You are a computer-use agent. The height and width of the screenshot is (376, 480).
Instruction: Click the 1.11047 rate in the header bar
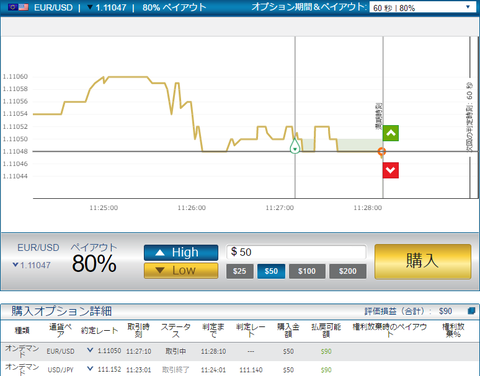point(111,7)
